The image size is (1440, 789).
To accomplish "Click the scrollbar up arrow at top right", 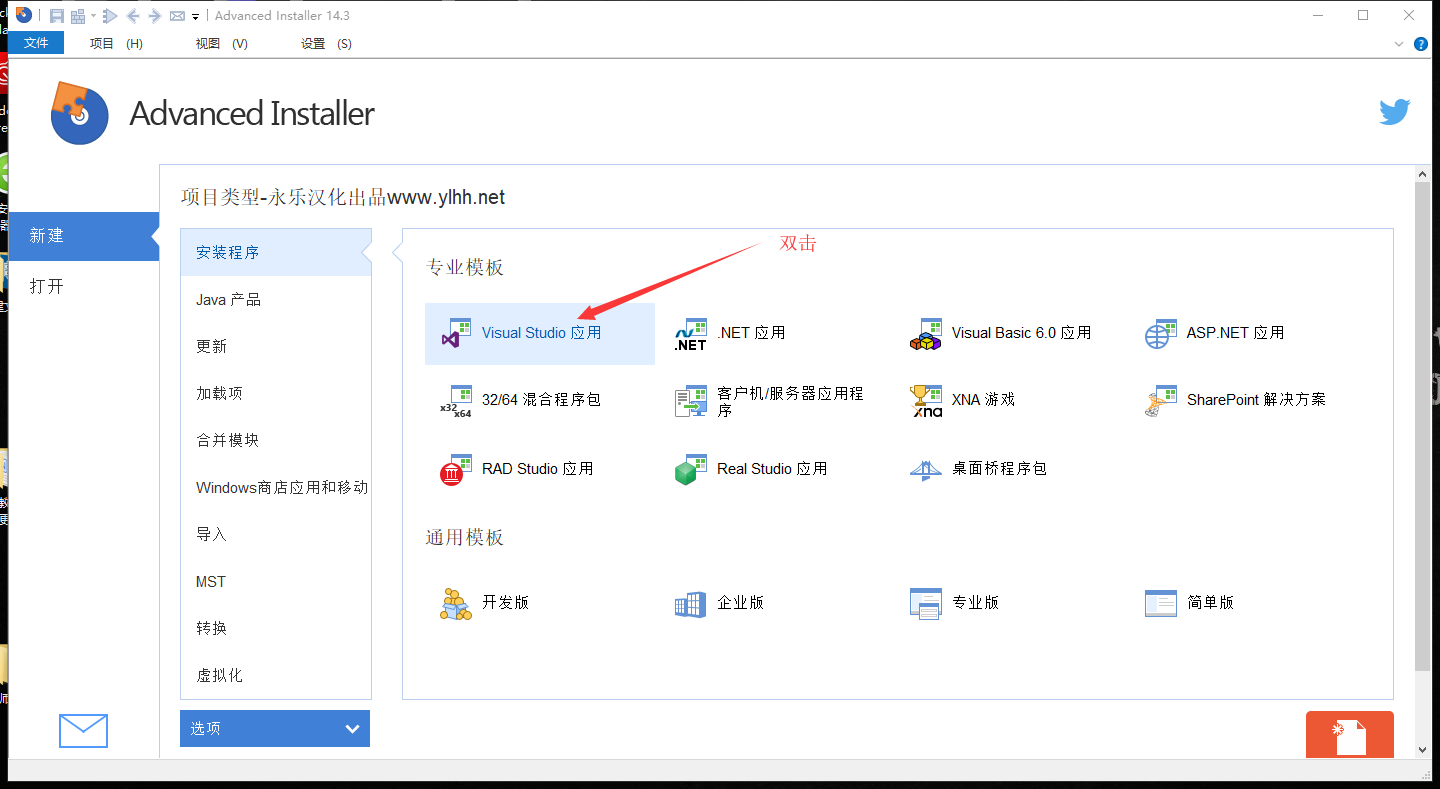I will (x=1423, y=174).
